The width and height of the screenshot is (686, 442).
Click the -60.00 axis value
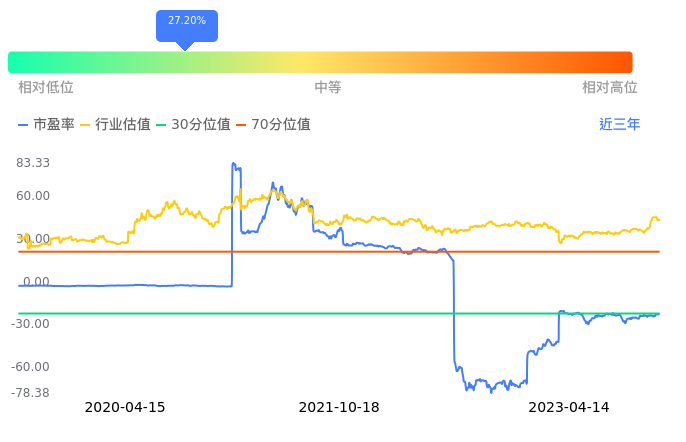coord(31,367)
